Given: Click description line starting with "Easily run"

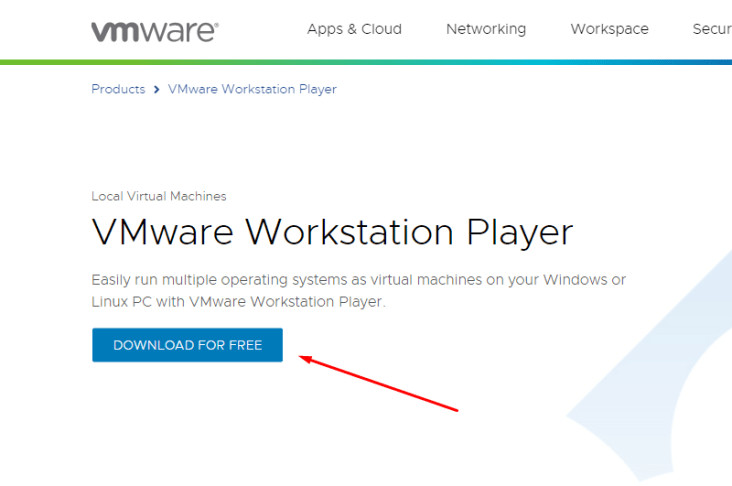Looking at the screenshot, I should pyautogui.click(x=358, y=279).
